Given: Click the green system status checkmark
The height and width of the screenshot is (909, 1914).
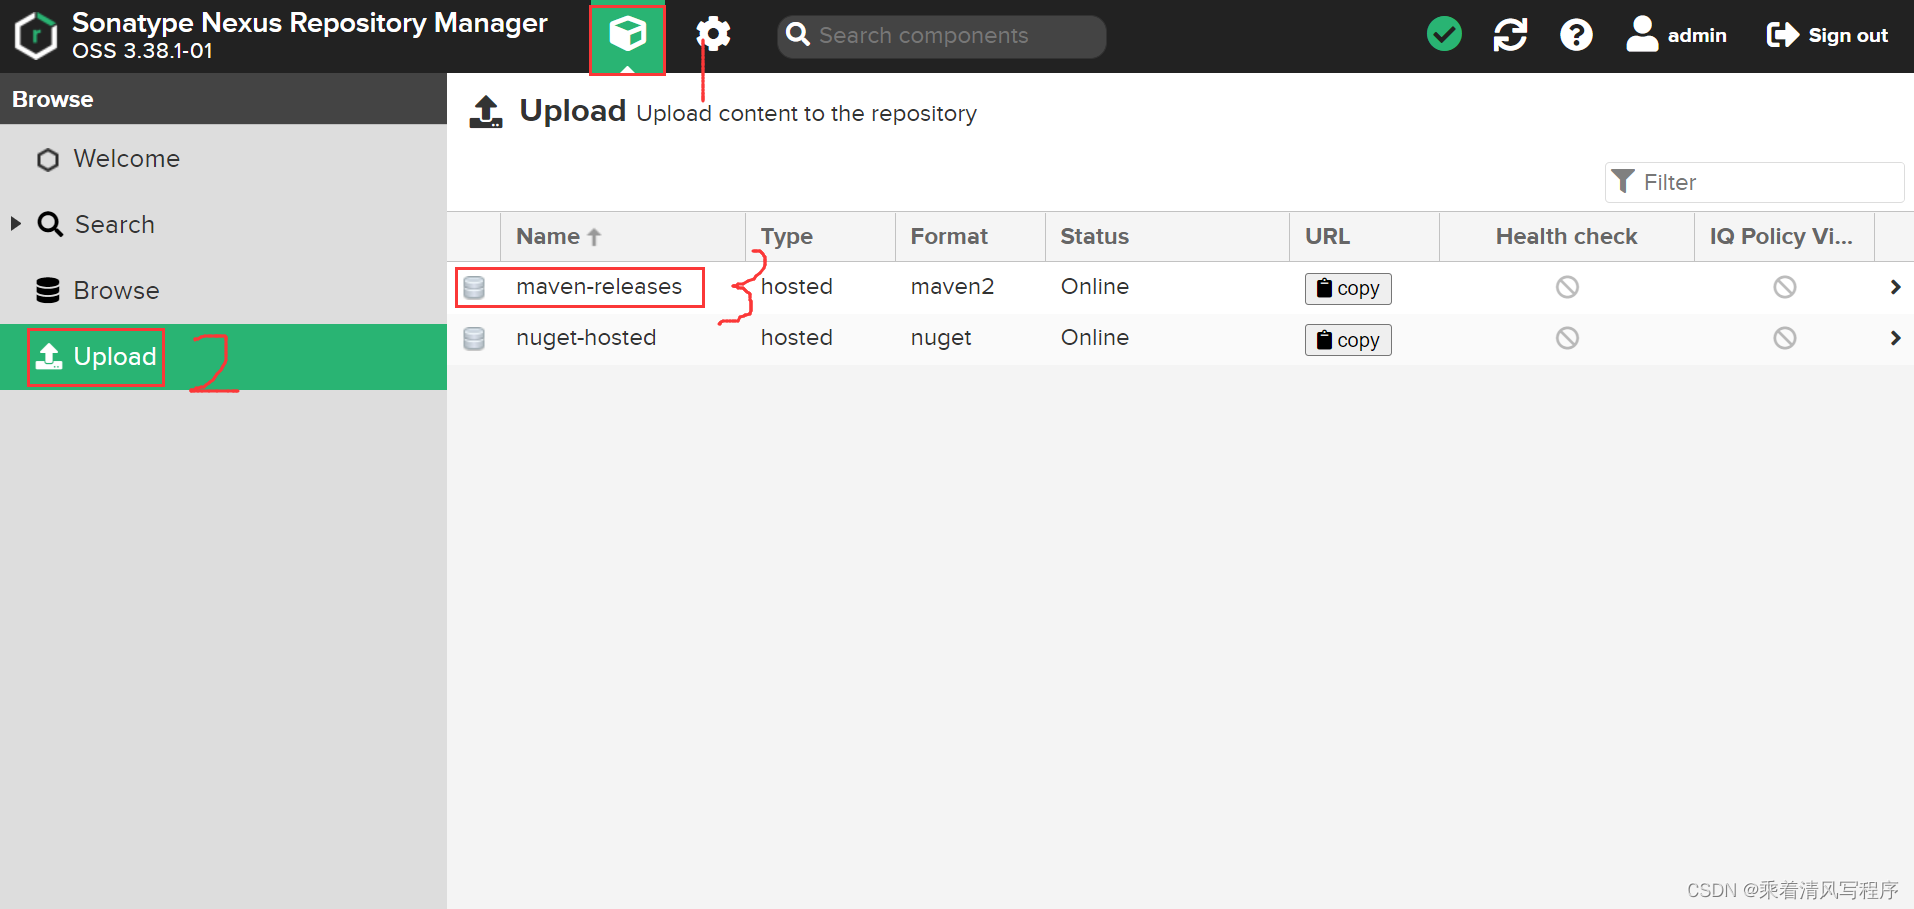Looking at the screenshot, I should (1444, 34).
